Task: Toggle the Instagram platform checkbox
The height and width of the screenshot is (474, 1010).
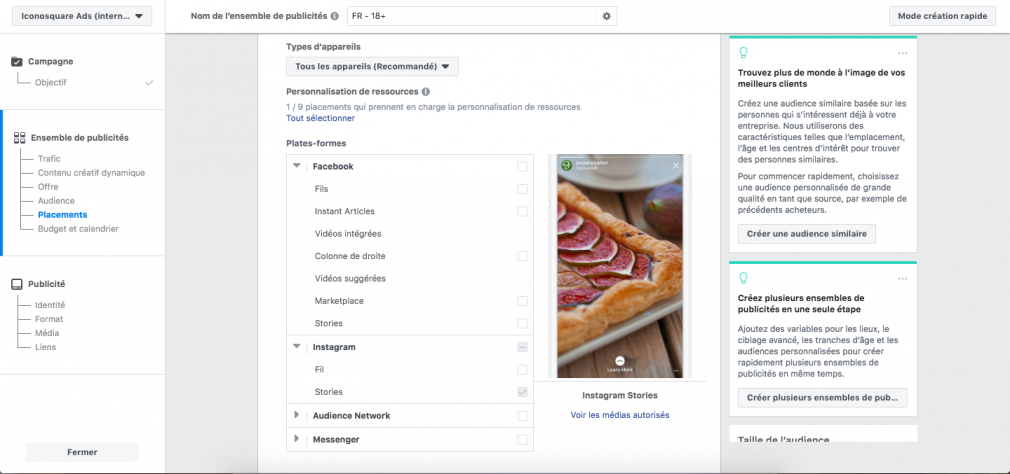Action: click(522, 347)
